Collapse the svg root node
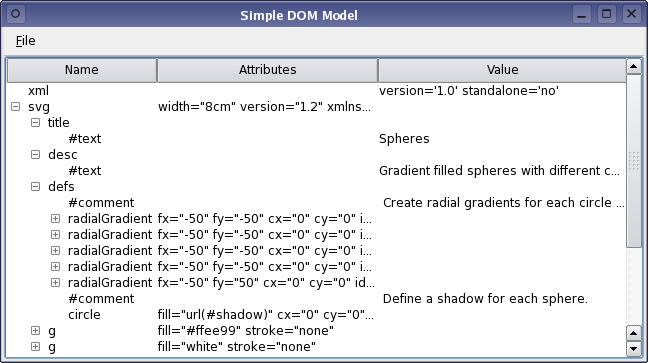The image size is (648, 363). point(15,107)
